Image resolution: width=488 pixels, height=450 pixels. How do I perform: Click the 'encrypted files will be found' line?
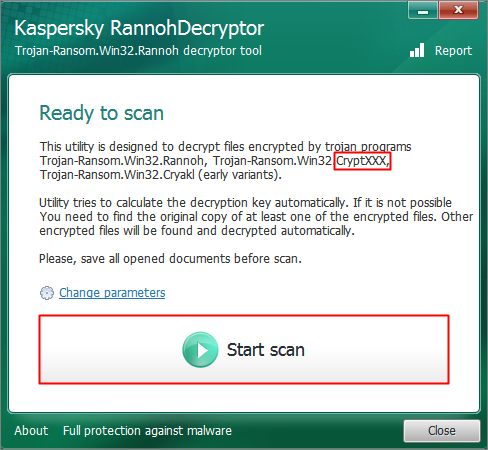tap(197, 231)
